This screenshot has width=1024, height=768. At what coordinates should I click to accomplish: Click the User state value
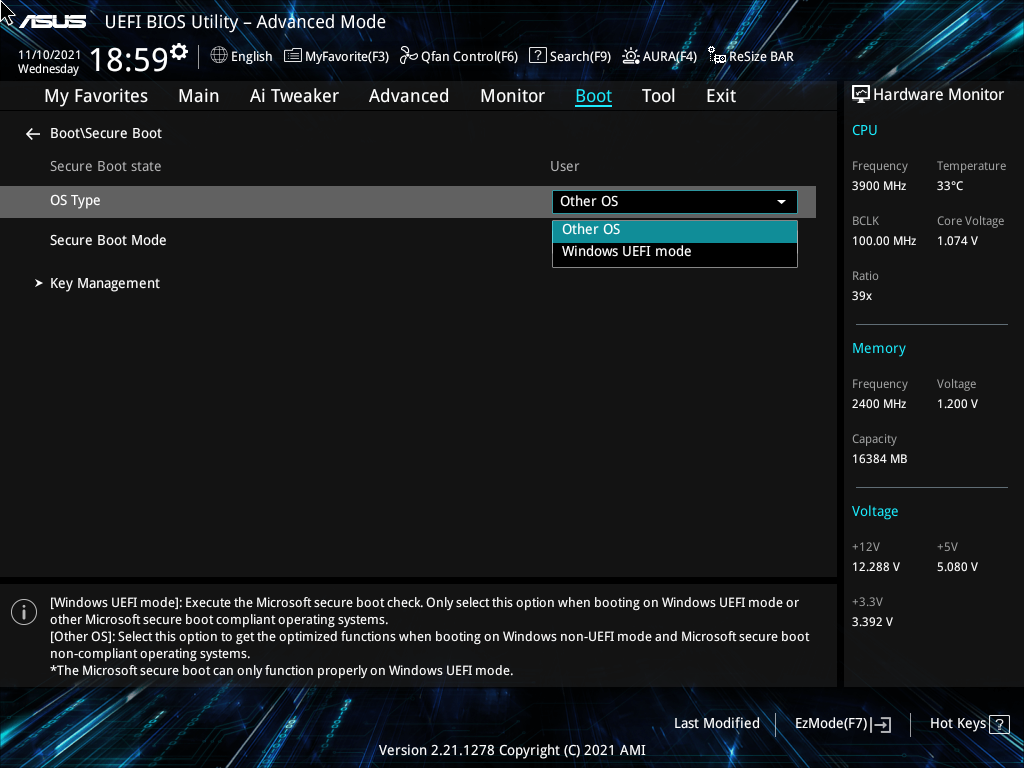pyautogui.click(x=564, y=167)
